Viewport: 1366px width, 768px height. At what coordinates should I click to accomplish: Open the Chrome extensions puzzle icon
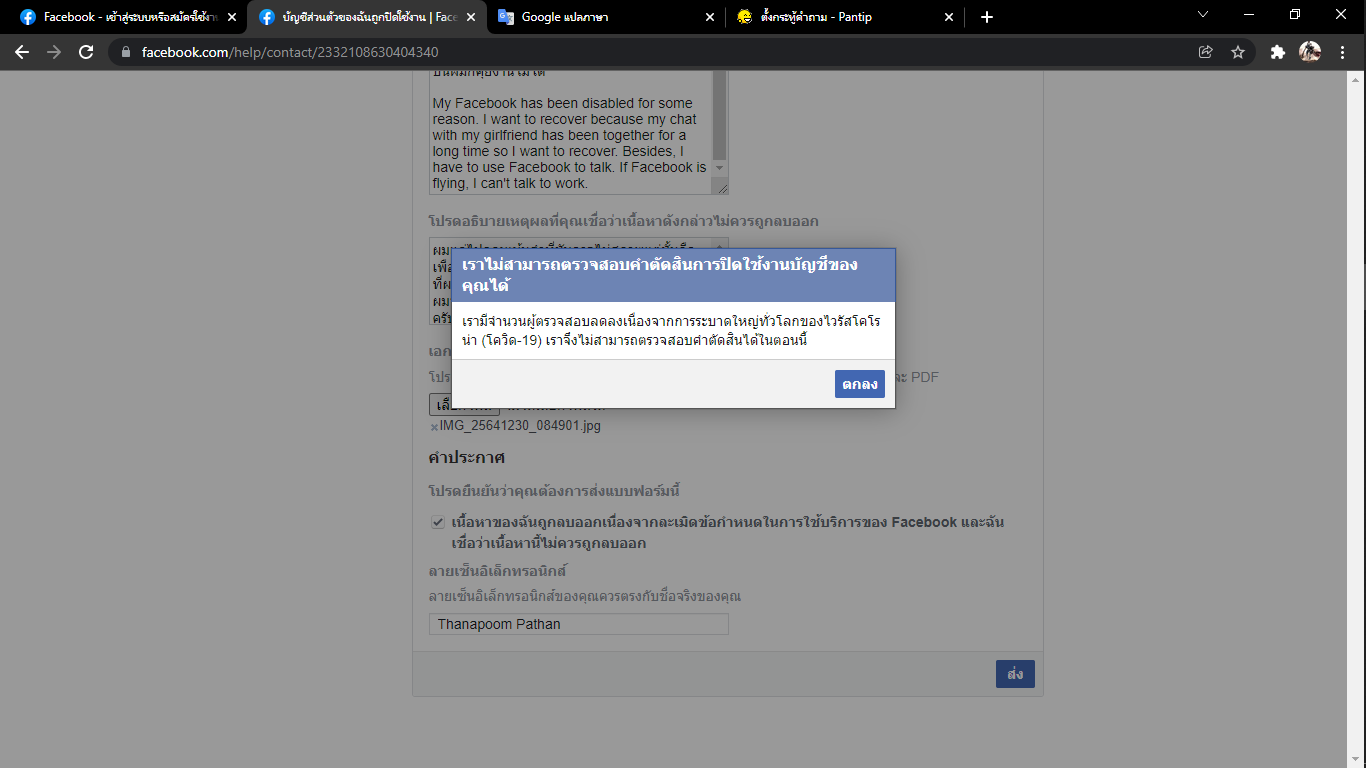coord(1278,52)
